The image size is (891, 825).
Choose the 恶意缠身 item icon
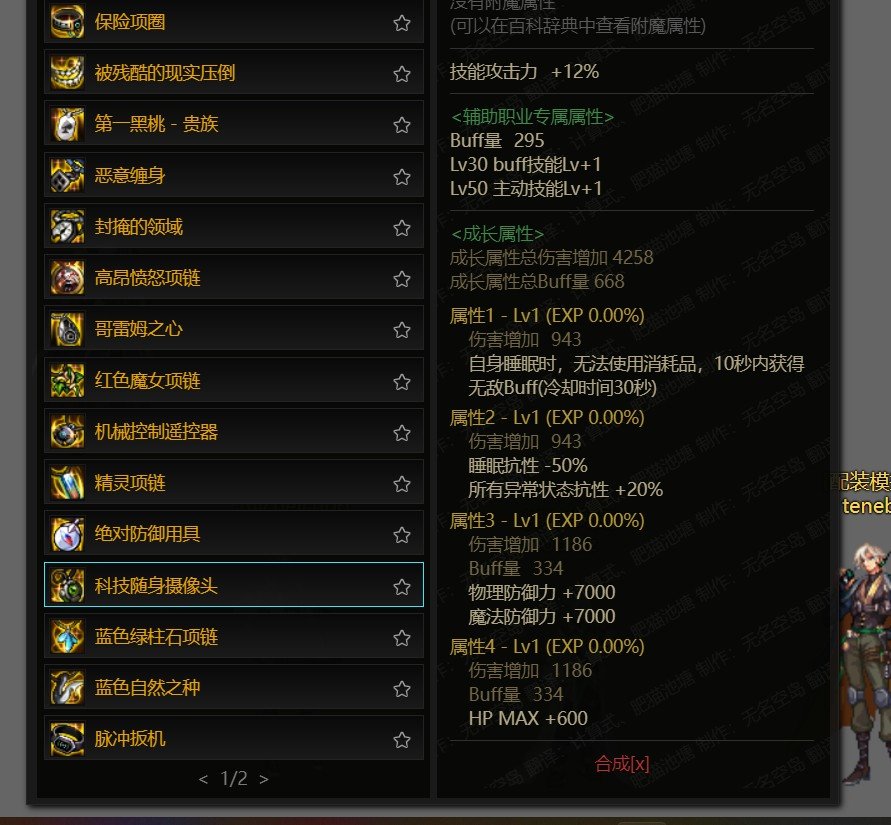tap(67, 175)
